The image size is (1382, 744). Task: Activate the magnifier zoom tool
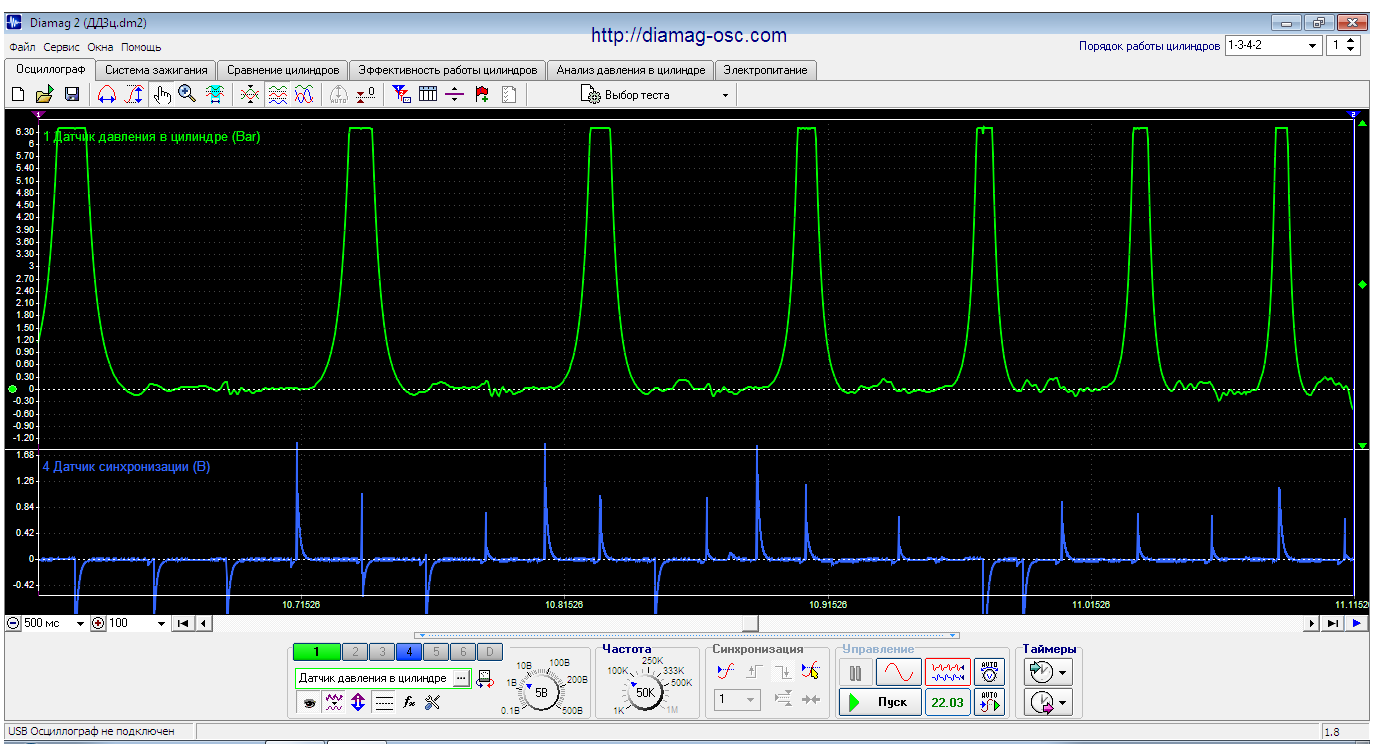tap(187, 95)
